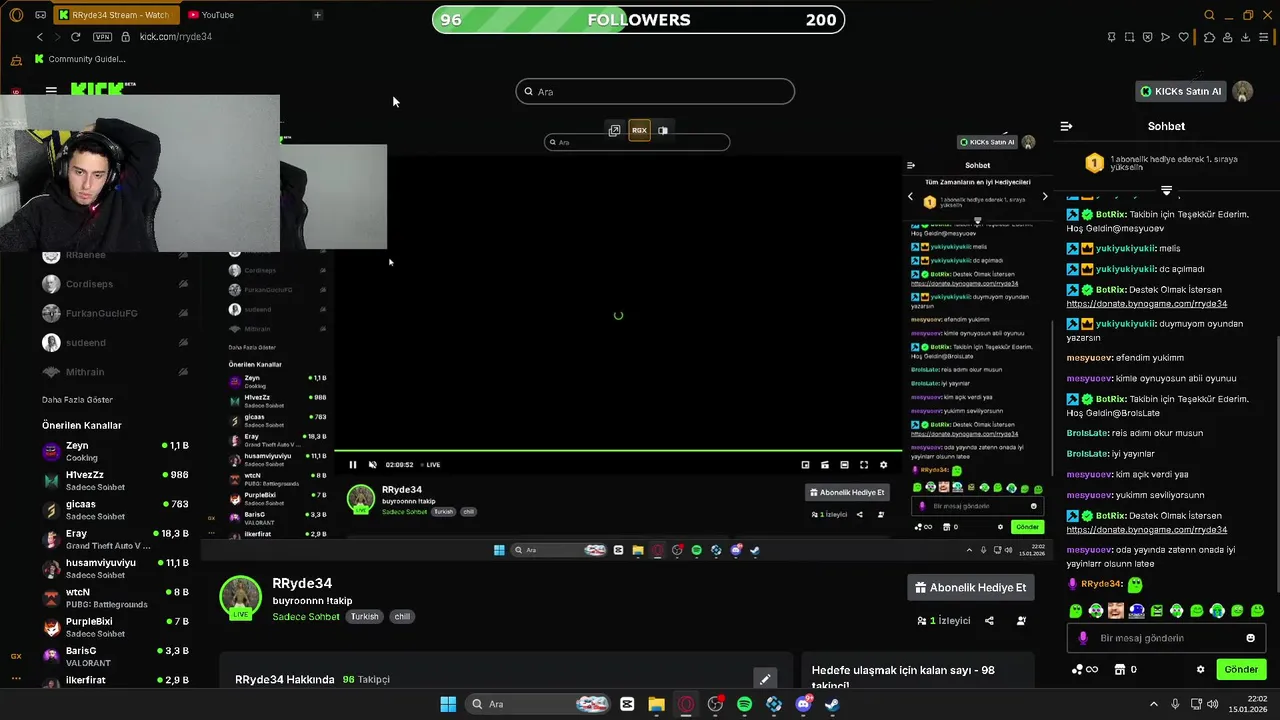Image resolution: width=1280 pixels, height=720 pixels.
Task: Open browser extensions puzzle icon
Action: [1209, 37]
